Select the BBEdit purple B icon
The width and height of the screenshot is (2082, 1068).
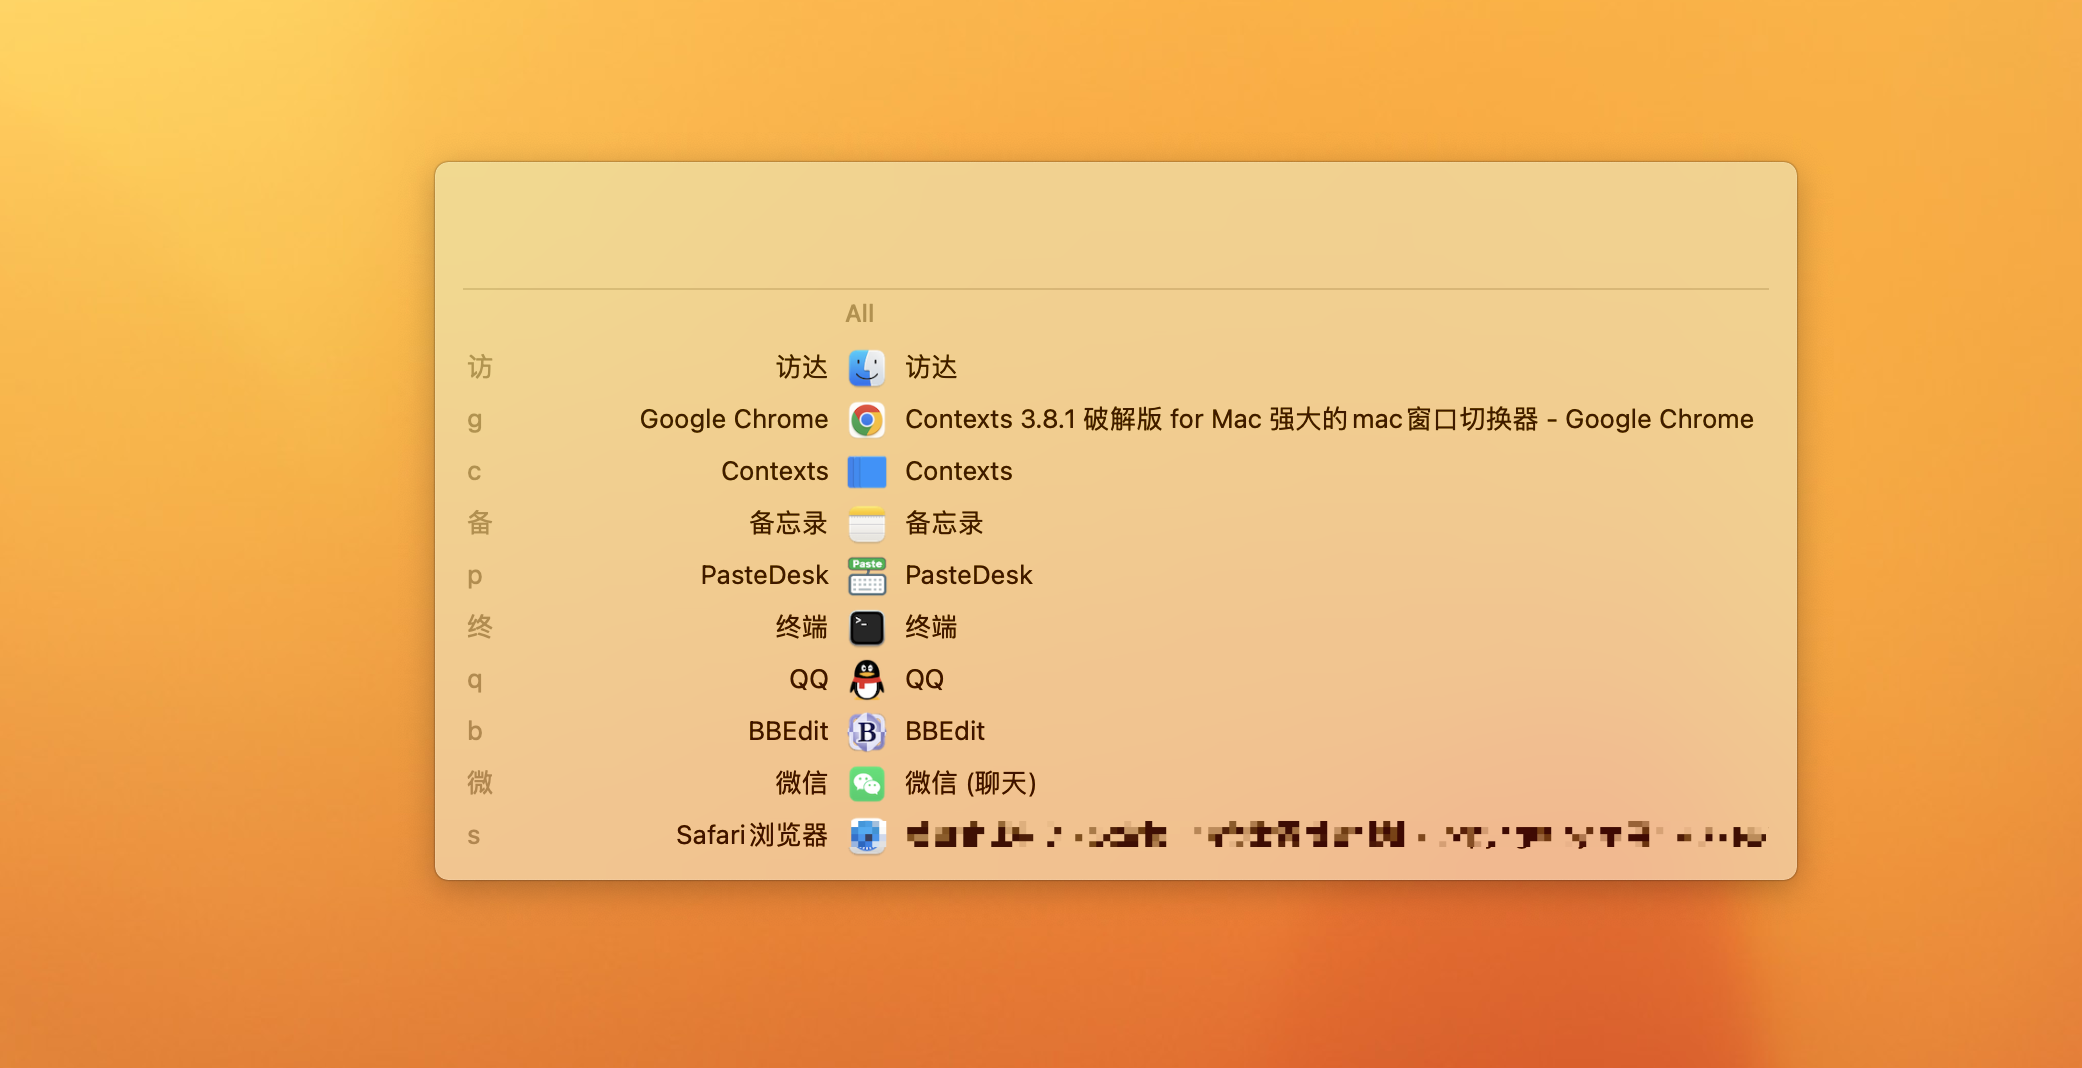pyautogui.click(x=866, y=731)
